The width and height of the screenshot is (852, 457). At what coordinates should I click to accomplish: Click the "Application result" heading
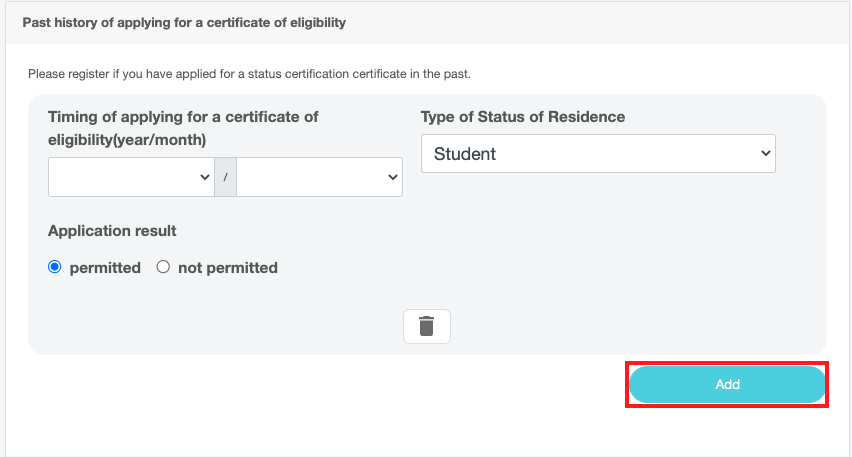[x=112, y=231]
